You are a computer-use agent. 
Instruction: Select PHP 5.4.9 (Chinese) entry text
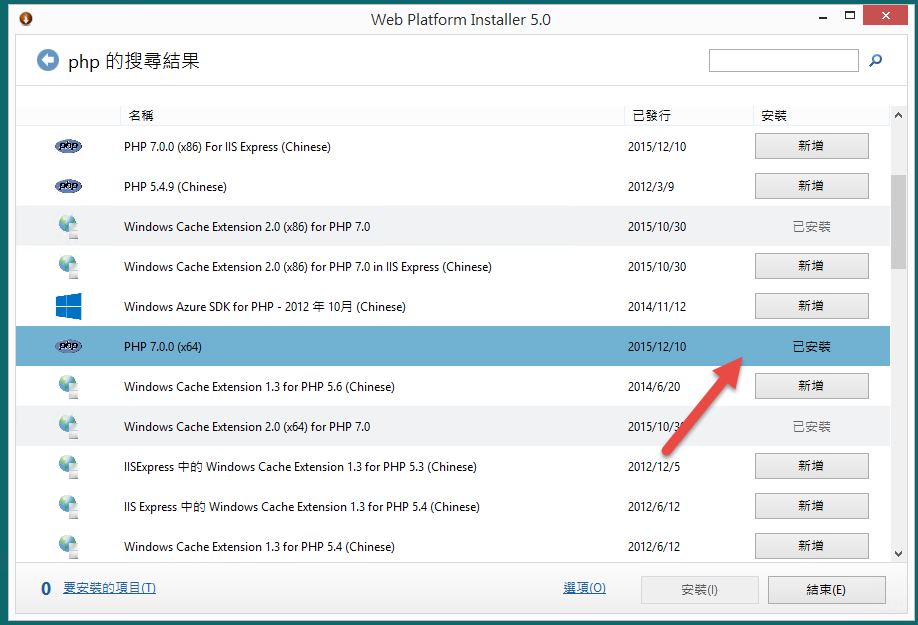point(175,187)
